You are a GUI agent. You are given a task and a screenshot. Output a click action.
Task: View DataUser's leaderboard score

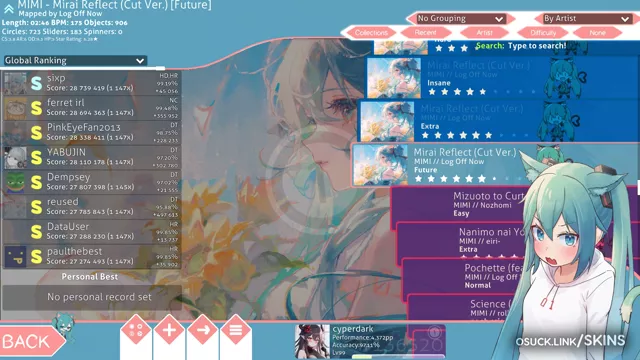click(92, 232)
